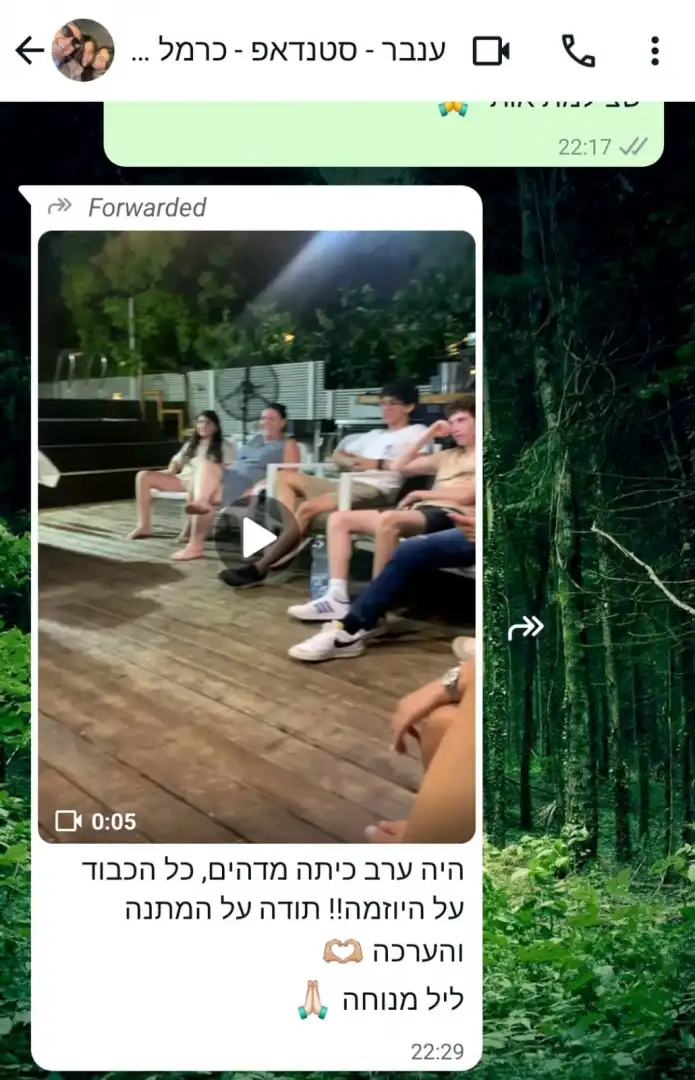Play the forwarded video
Image resolution: width=695 pixels, height=1080 pixels.
257,538
